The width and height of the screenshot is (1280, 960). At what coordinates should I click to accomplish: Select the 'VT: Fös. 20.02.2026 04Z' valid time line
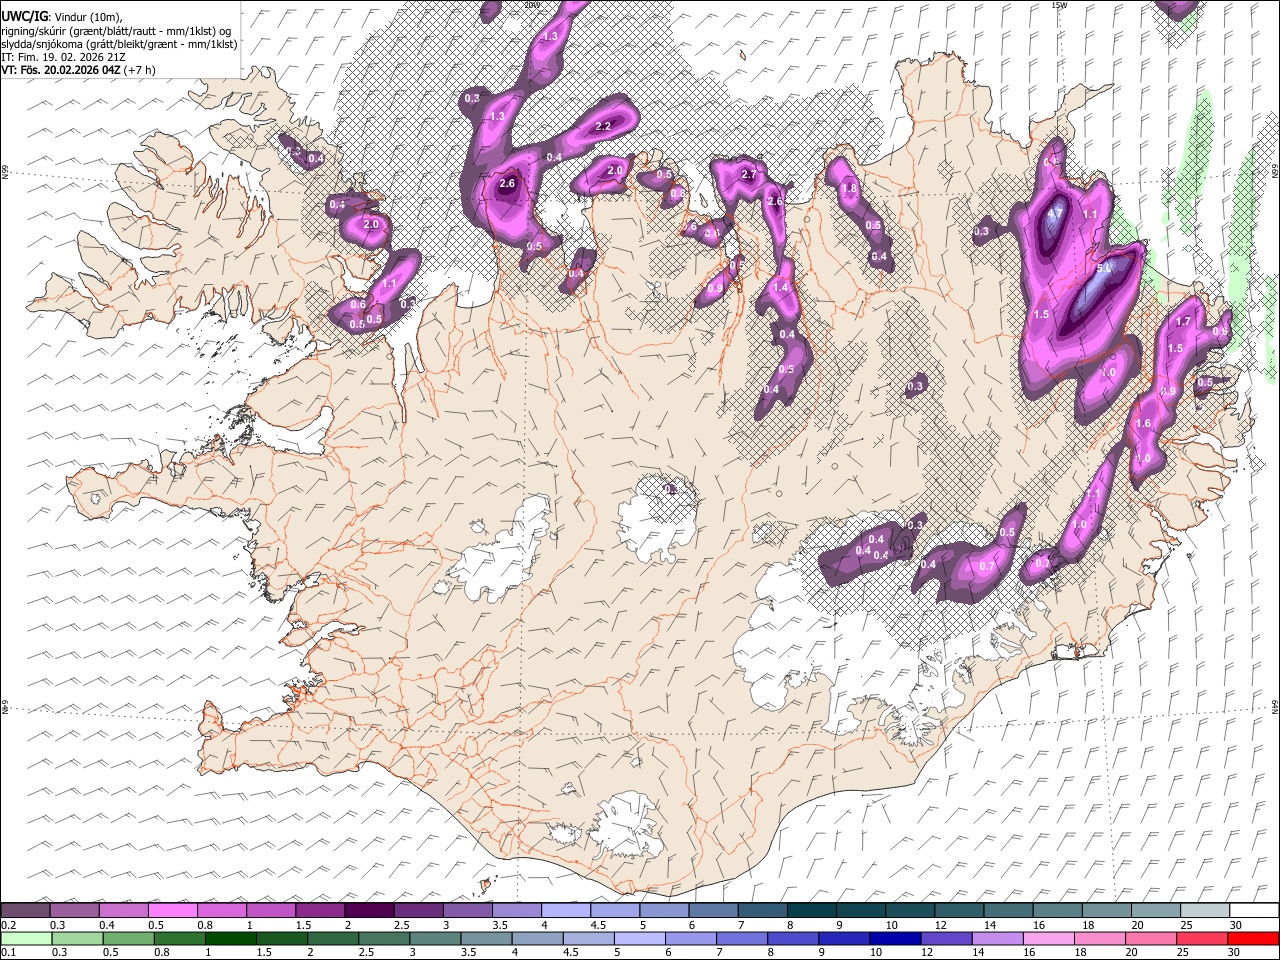click(60, 70)
